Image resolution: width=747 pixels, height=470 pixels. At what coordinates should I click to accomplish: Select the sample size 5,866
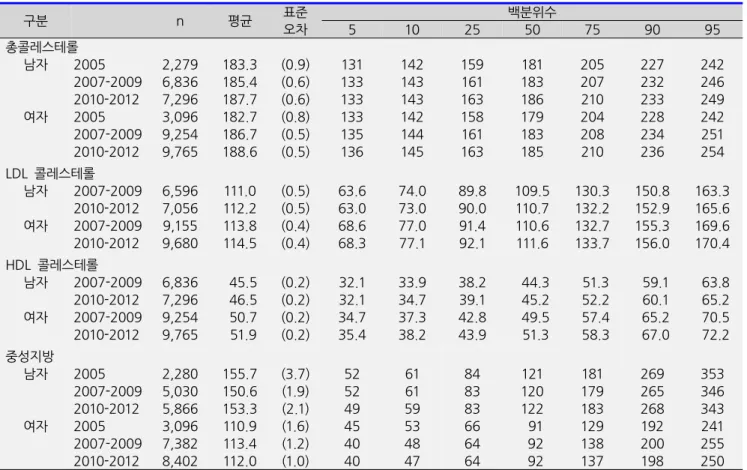pos(180,409)
